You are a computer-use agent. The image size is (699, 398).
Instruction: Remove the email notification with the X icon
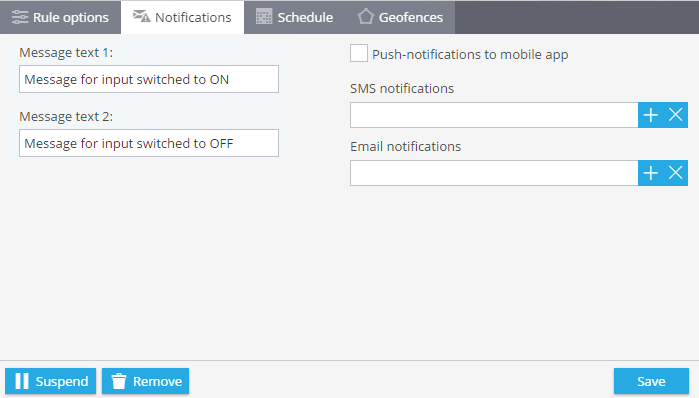pos(676,173)
